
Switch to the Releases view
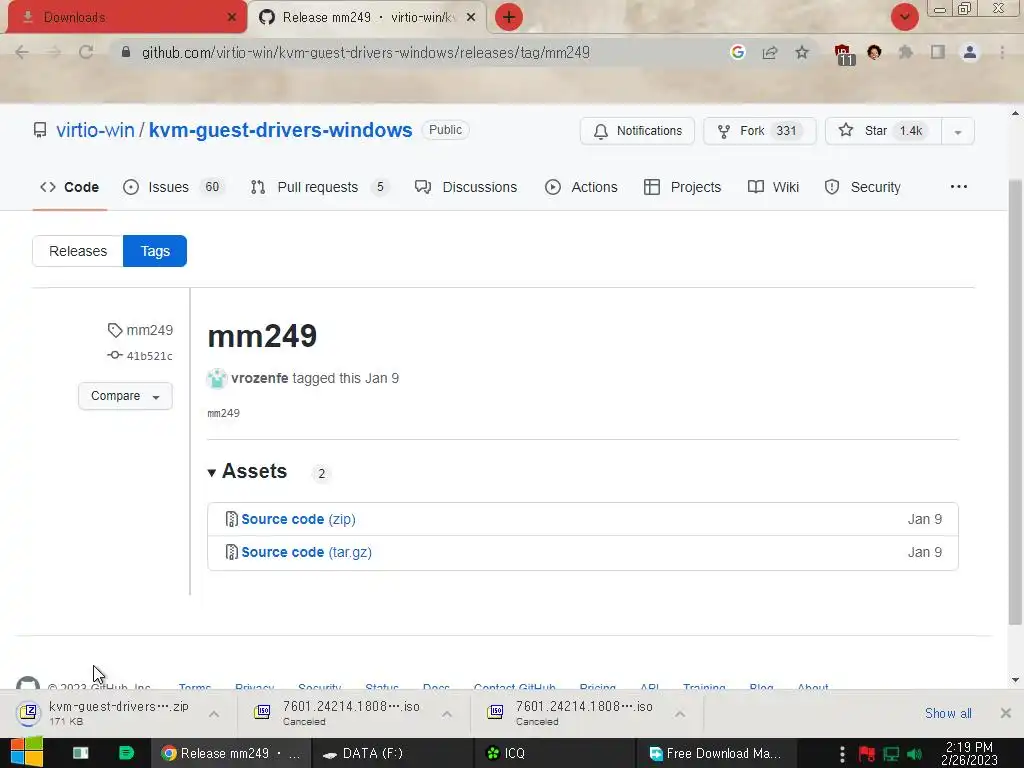point(78,251)
